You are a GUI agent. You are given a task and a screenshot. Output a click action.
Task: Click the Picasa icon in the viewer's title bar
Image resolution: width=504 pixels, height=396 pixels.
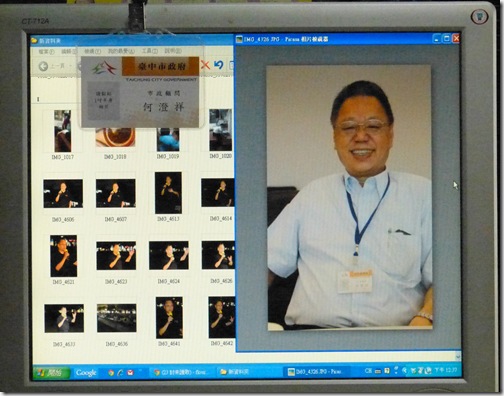coord(239,39)
